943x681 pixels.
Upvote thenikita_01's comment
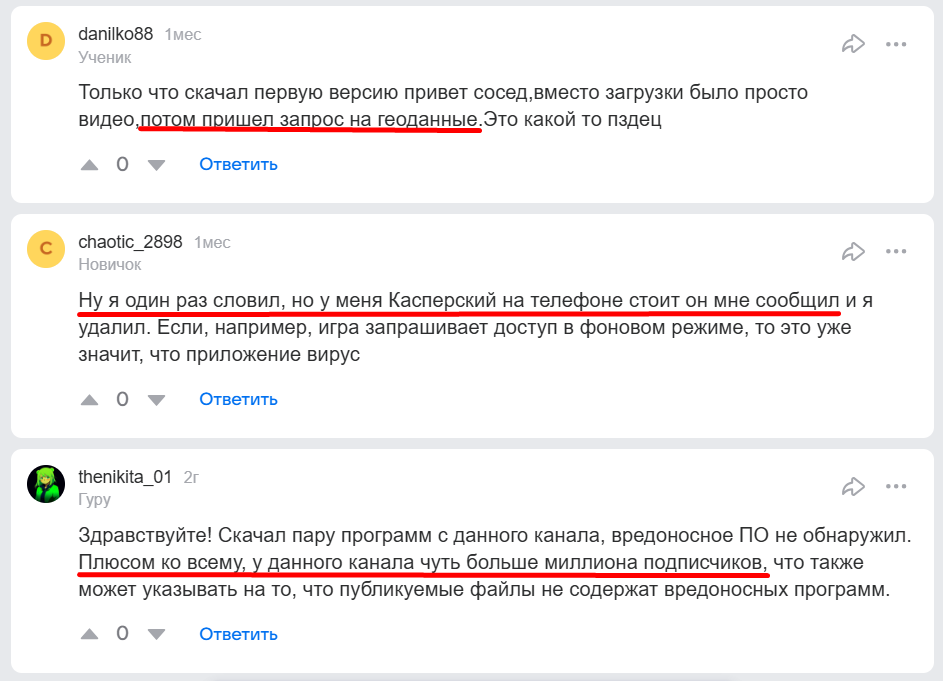click(90, 634)
